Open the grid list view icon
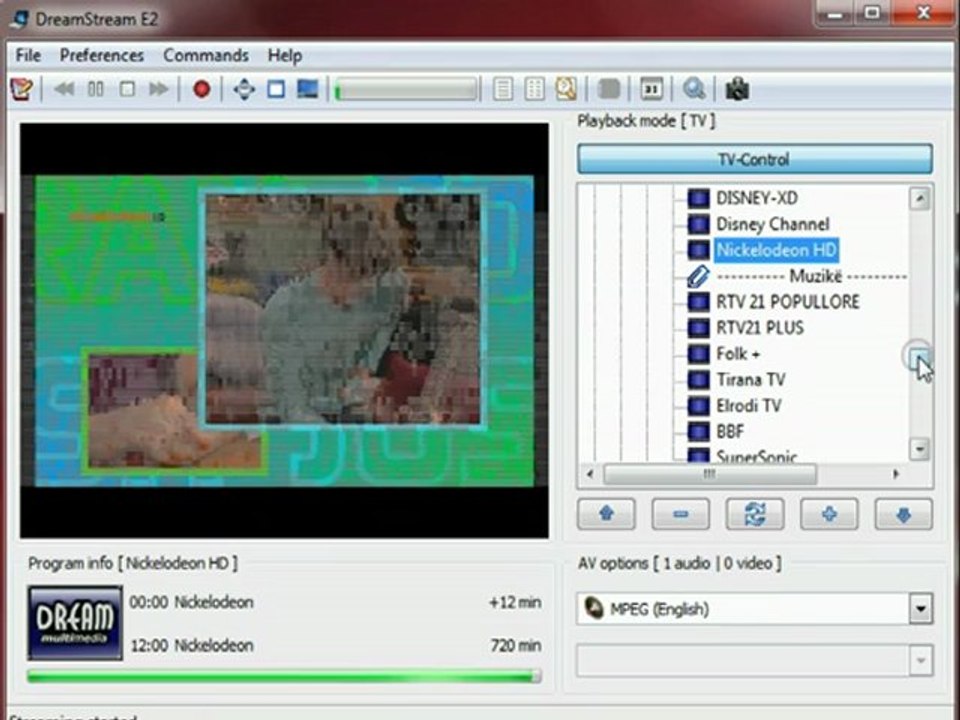This screenshot has width=960, height=720. pos(534,89)
